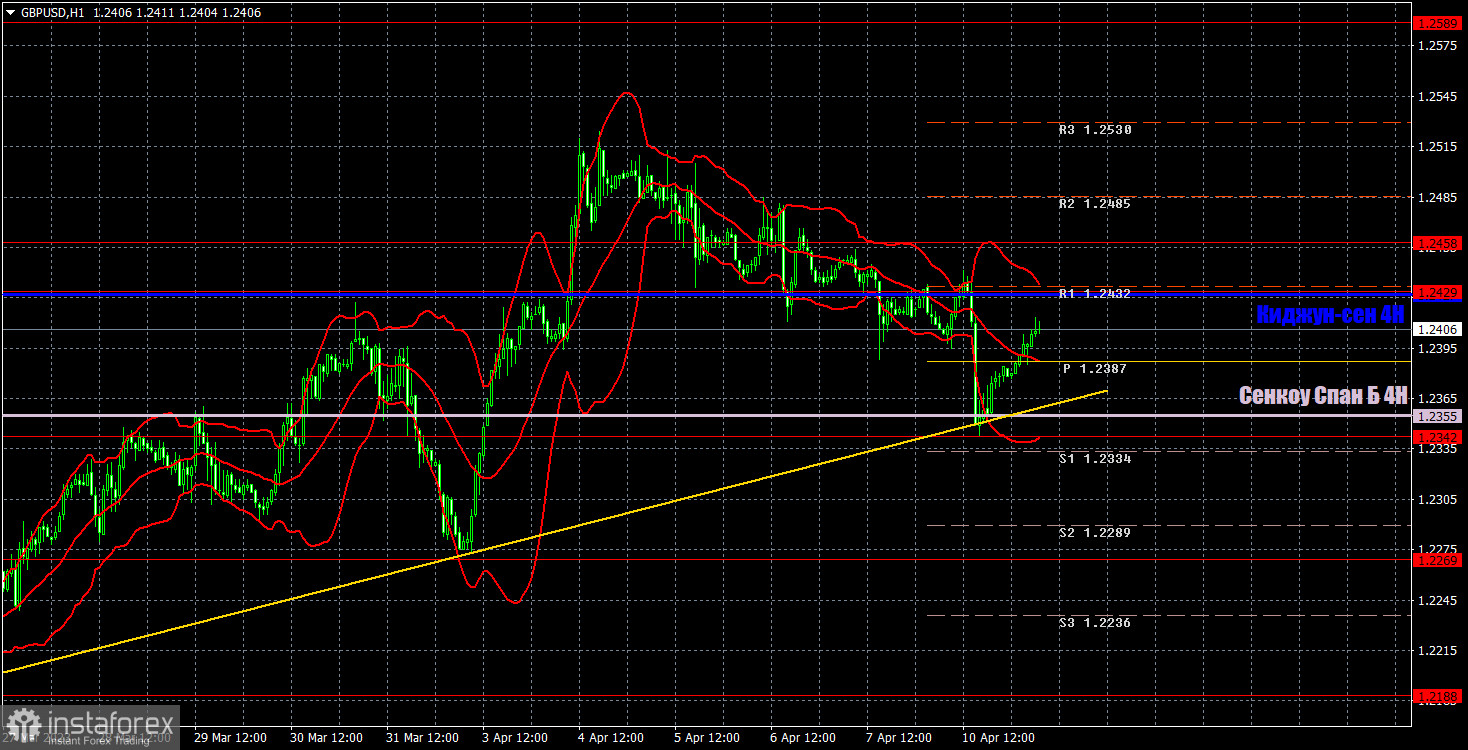Click the 6 Apr 12:00 time axis label

pos(804,738)
